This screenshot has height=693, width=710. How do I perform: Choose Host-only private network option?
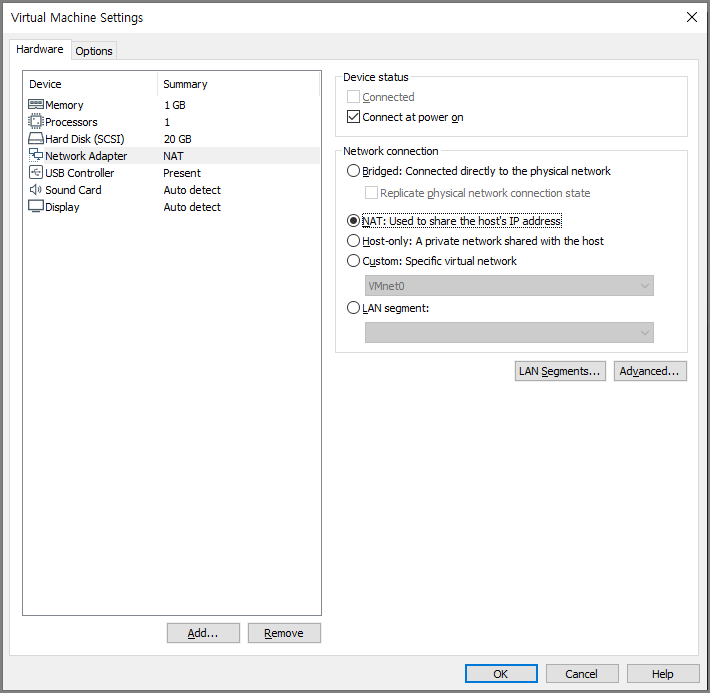tap(353, 241)
